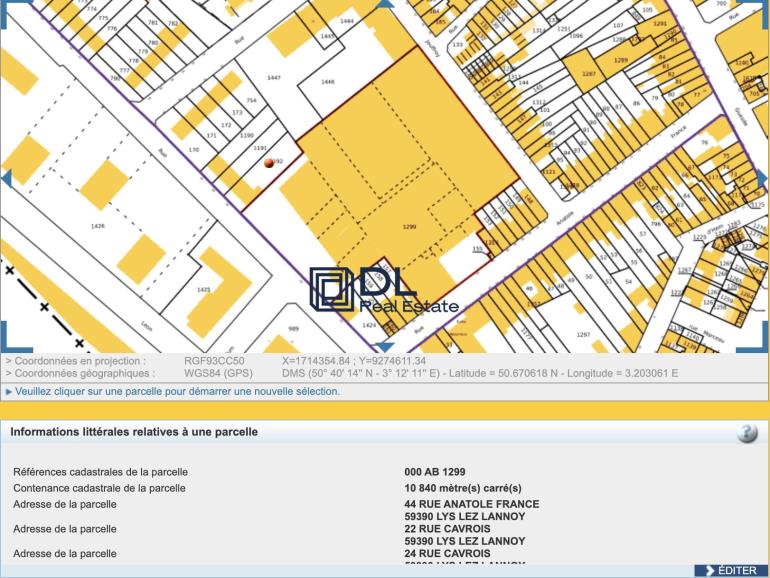Select the highlighted parcel 1299 on the map

point(409,226)
